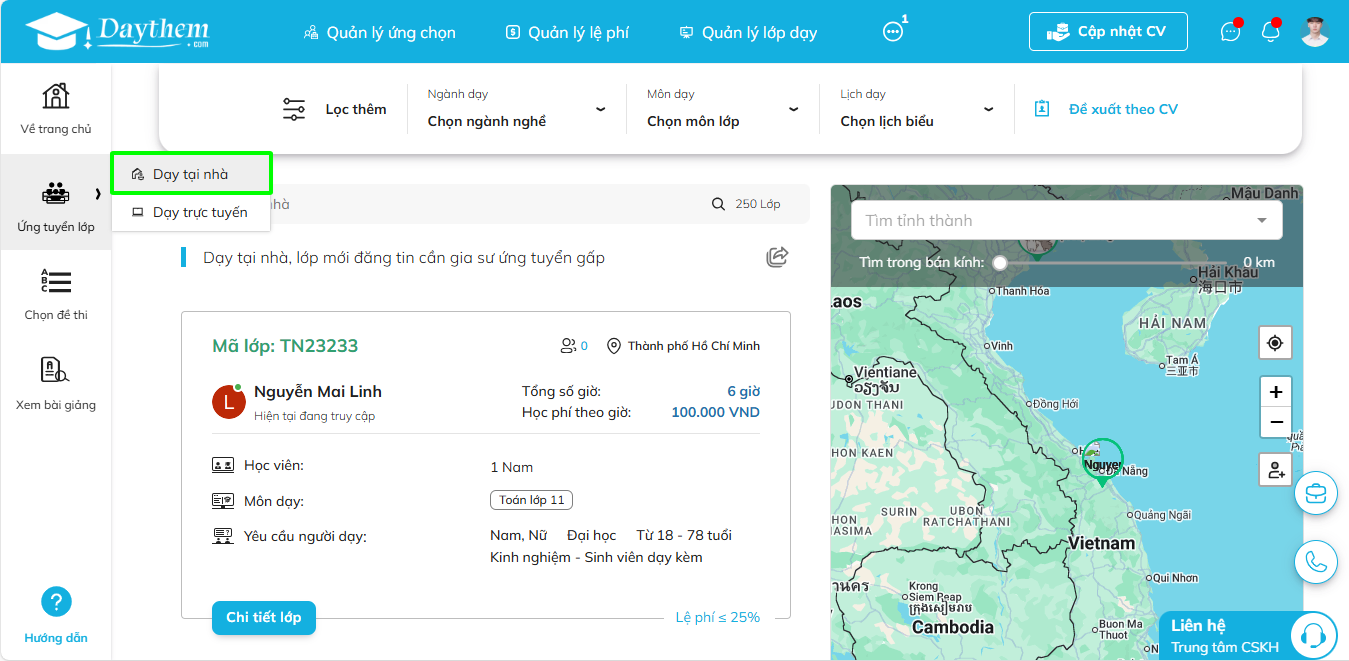Click the search icon next to 250 Lớp

point(718,204)
